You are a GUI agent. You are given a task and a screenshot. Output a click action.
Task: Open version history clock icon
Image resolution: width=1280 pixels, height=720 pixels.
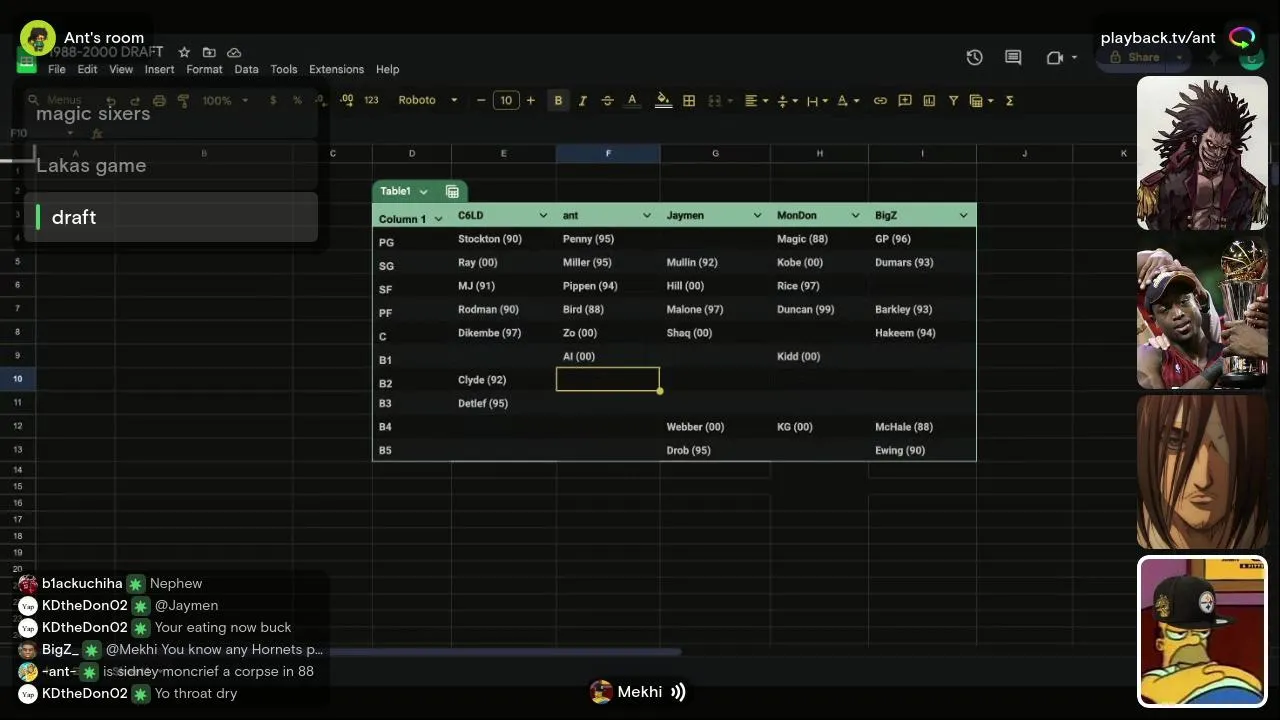(974, 57)
